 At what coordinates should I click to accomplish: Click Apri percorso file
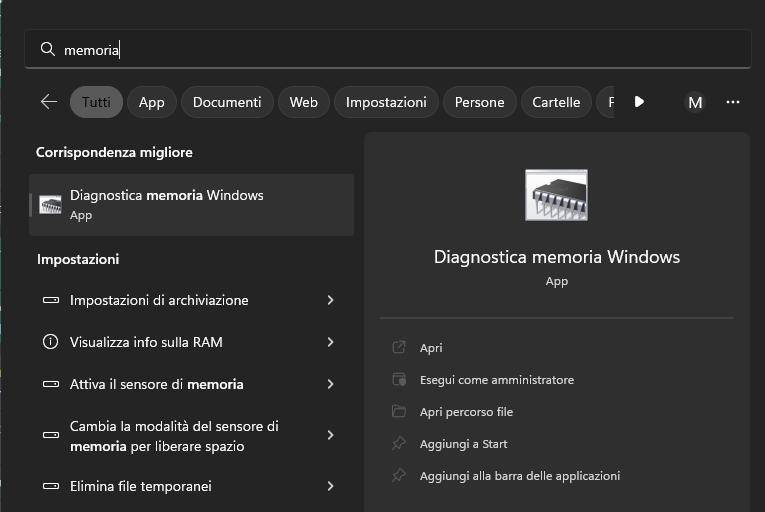(466, 412)
